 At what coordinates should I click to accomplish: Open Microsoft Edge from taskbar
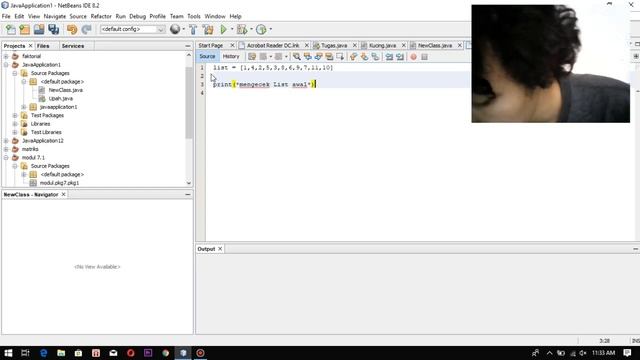[43, 353]
